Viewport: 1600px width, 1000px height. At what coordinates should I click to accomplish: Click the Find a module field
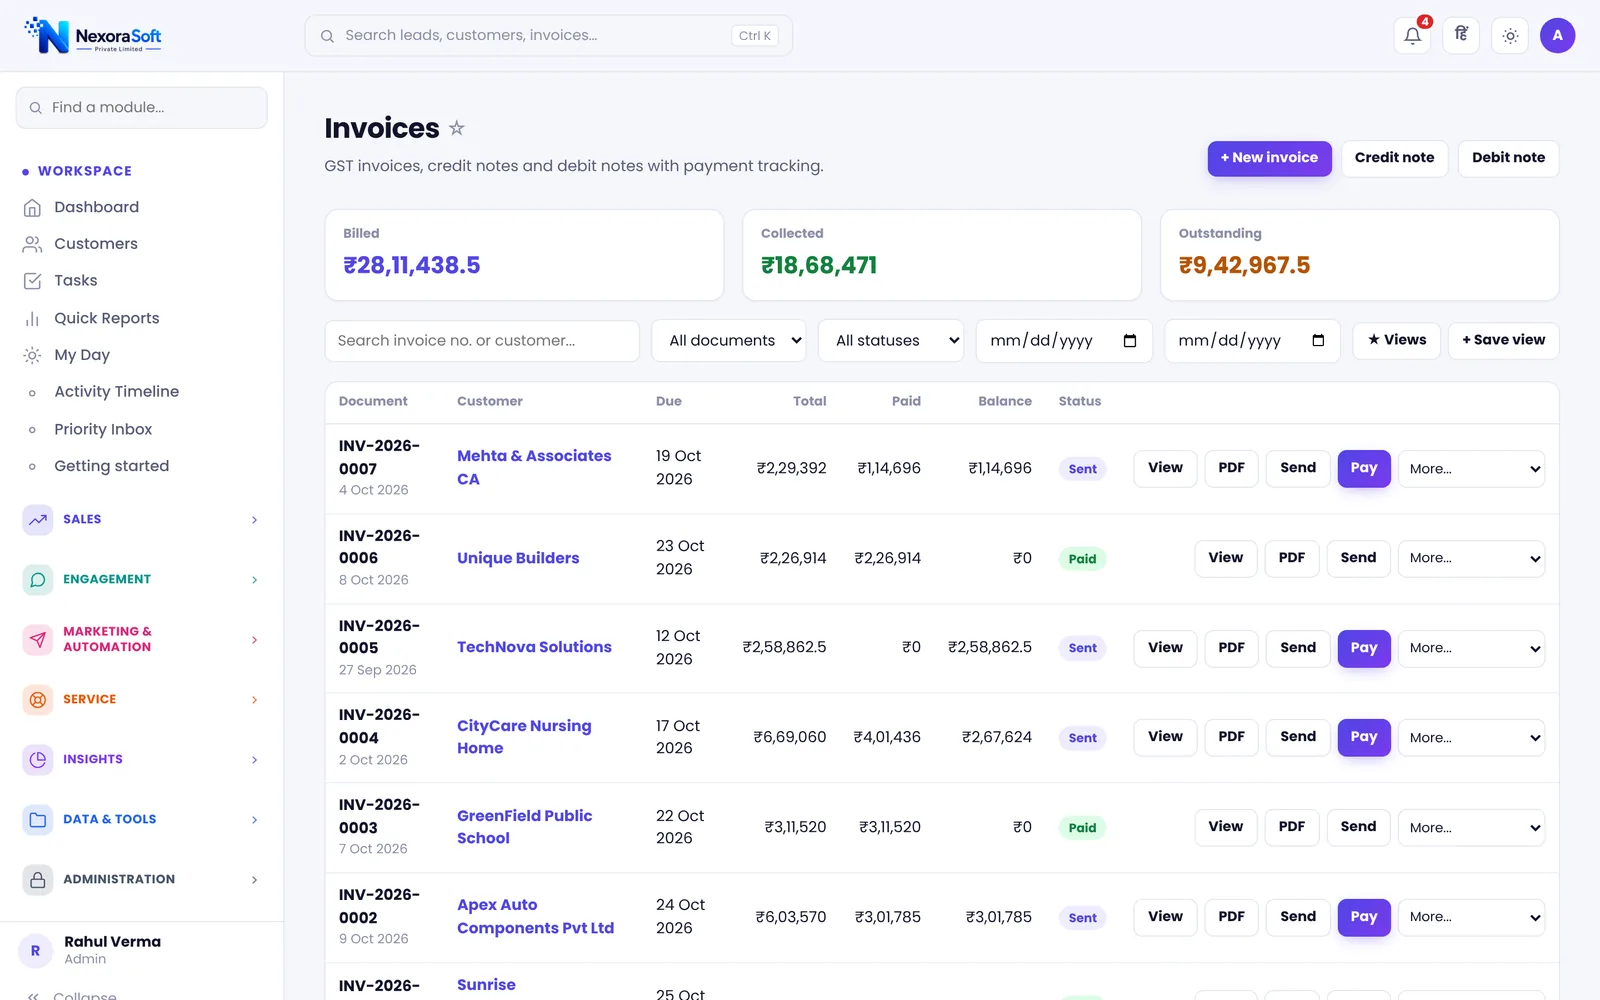coord(141,108)
